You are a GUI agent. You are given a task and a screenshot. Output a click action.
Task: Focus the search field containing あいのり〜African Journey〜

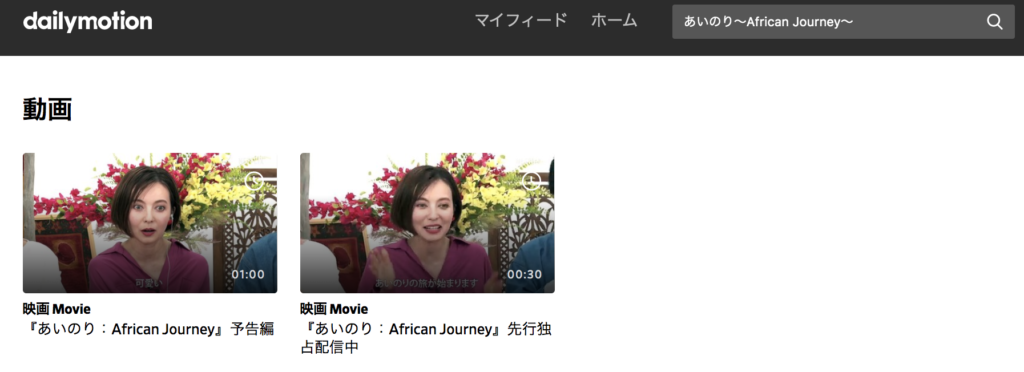pyautogui.click(x=829, y=22)
